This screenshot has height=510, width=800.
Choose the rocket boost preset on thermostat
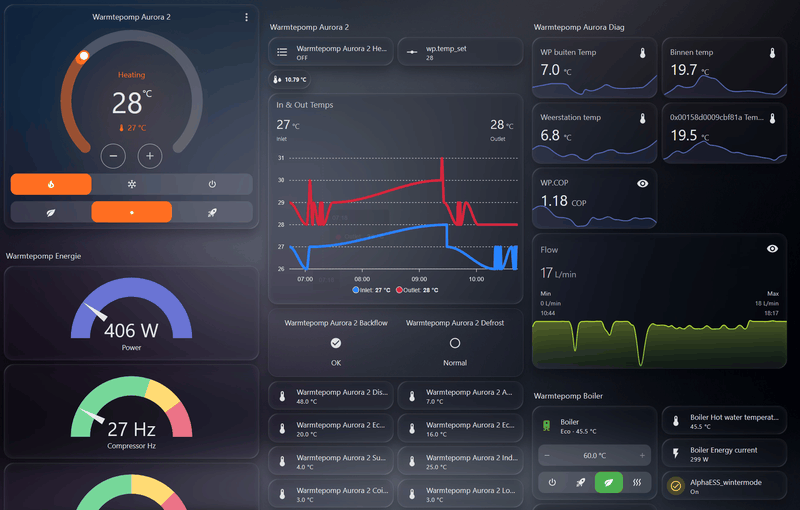[x=212, y=212]
